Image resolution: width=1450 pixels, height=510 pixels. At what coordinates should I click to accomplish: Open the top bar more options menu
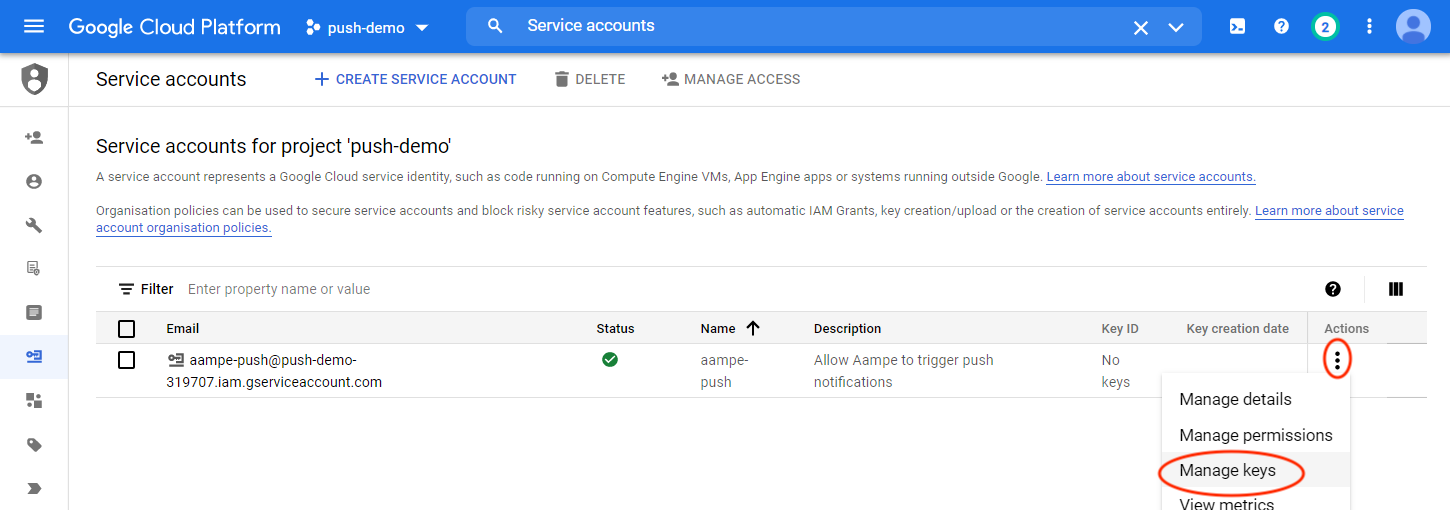[x=1369, y=27]
